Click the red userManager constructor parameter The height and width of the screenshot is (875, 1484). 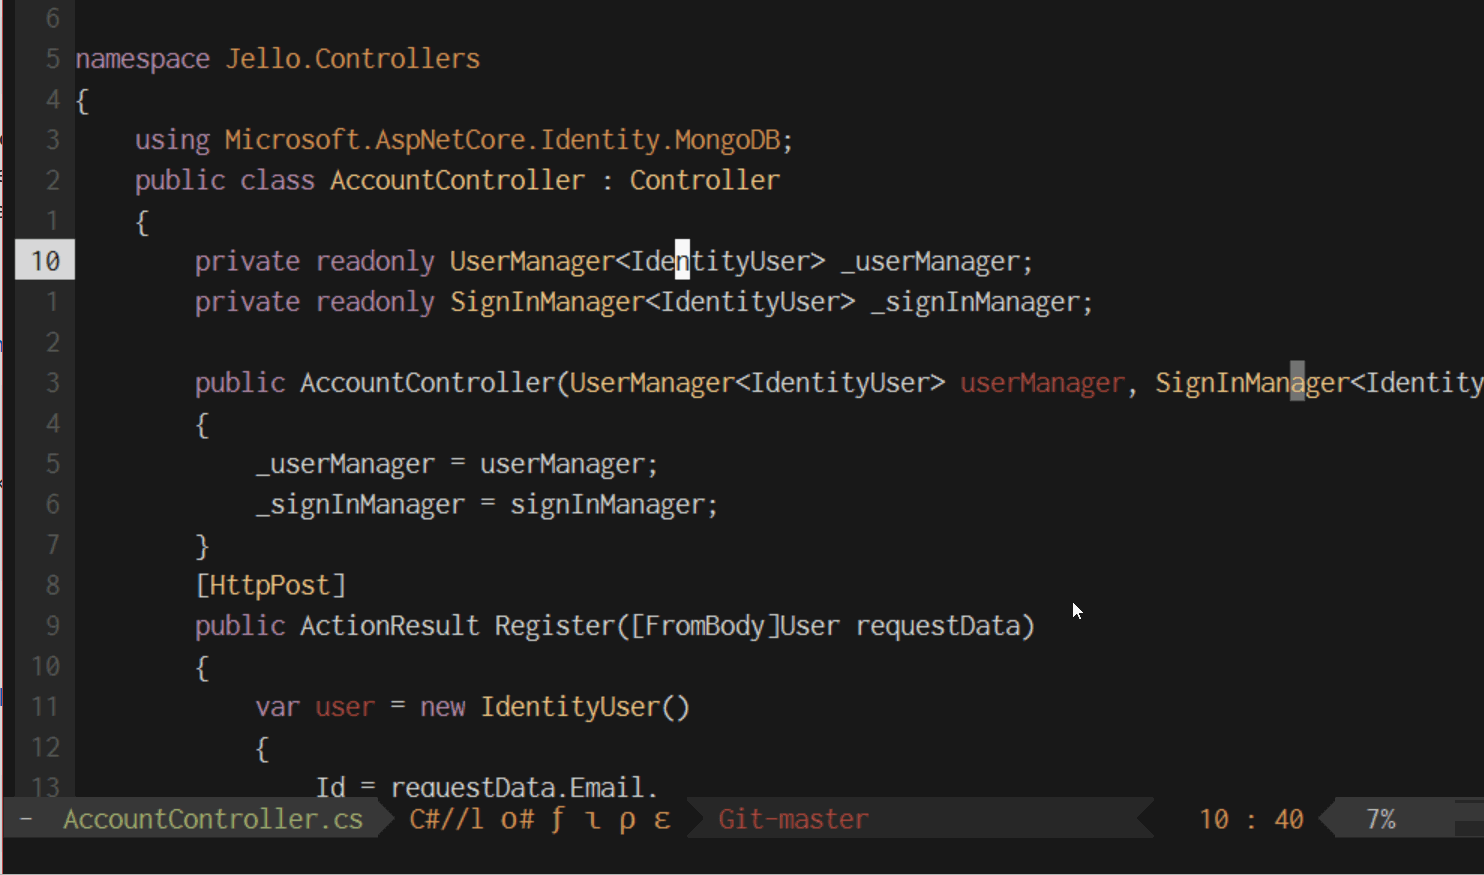pos(1042,383)
